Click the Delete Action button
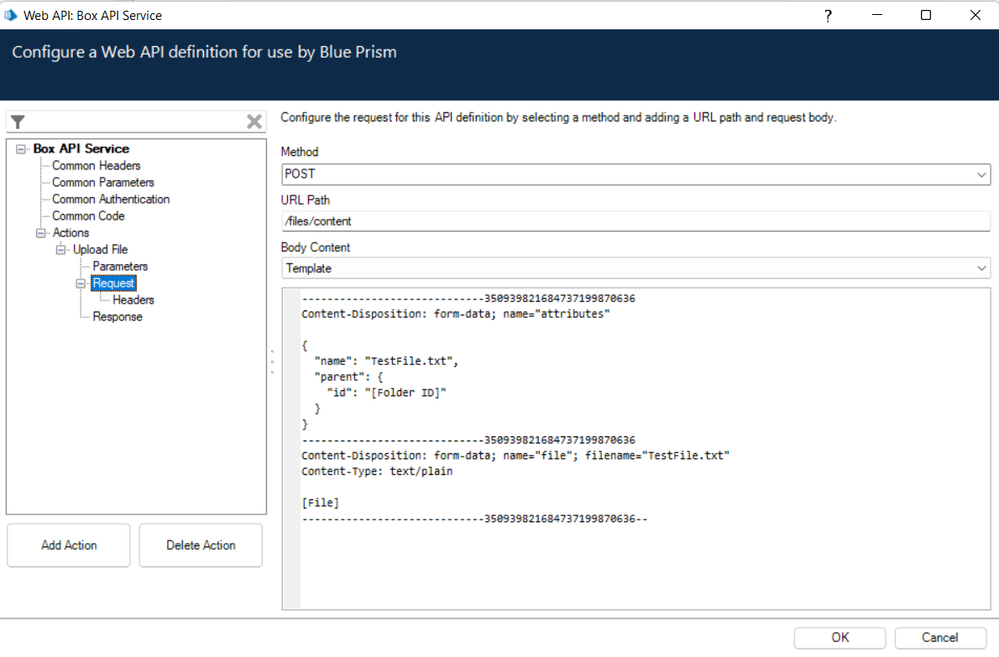 click(201, 545)
